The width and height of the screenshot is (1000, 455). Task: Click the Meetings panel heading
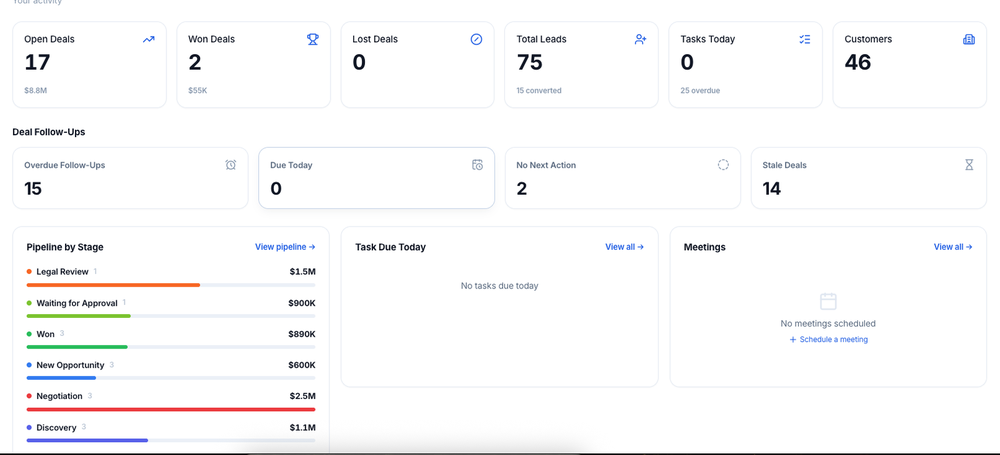pyautogui.click(x=705, y=247)
